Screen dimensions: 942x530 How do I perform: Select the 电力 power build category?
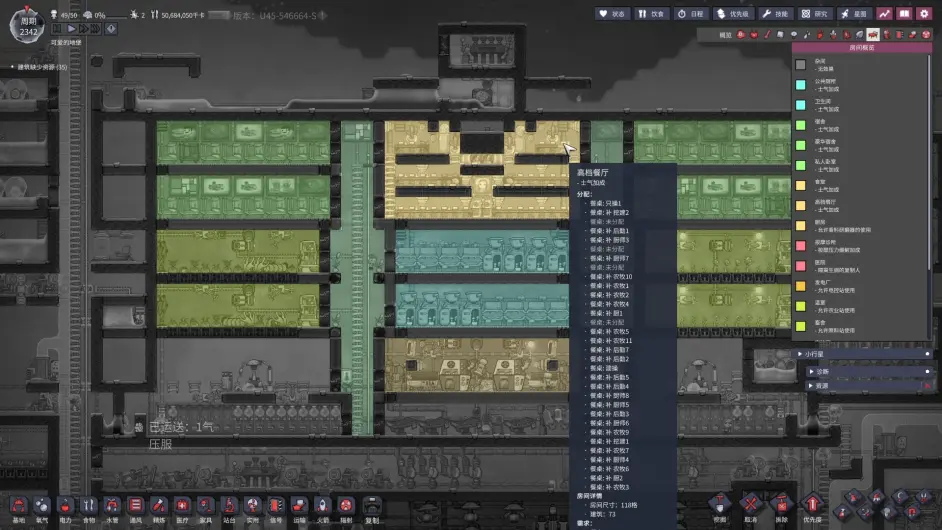coord(65,507)
